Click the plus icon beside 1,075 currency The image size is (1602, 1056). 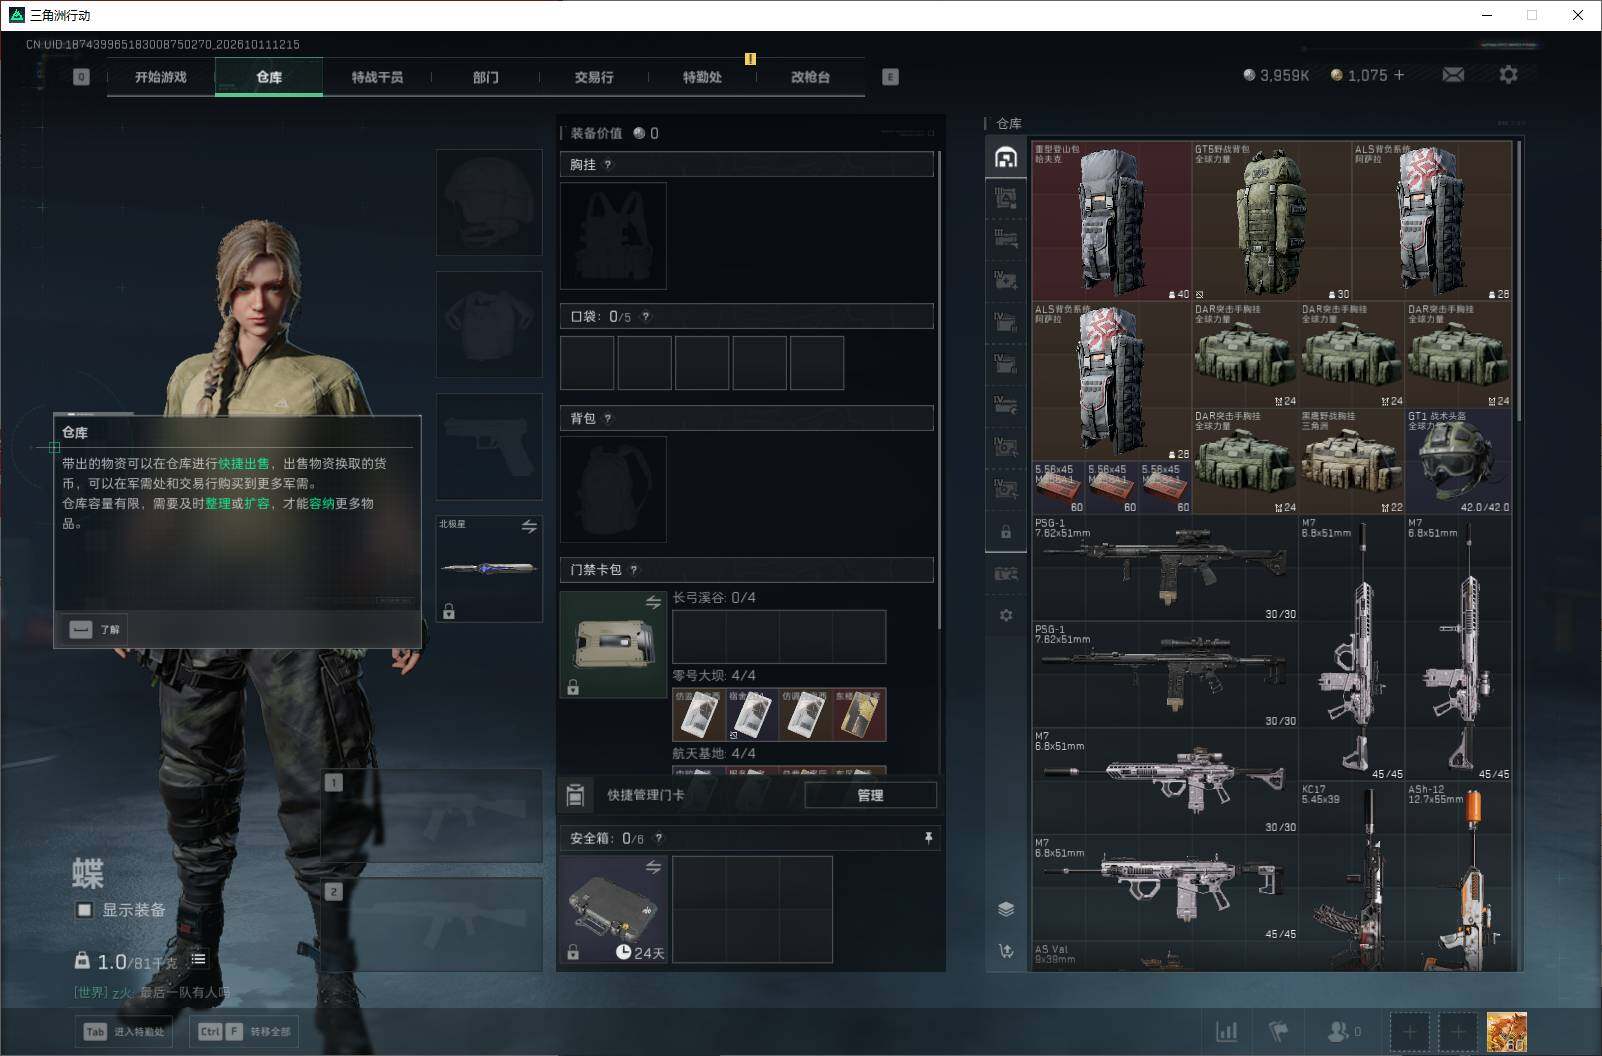(x=1399, y=75)
